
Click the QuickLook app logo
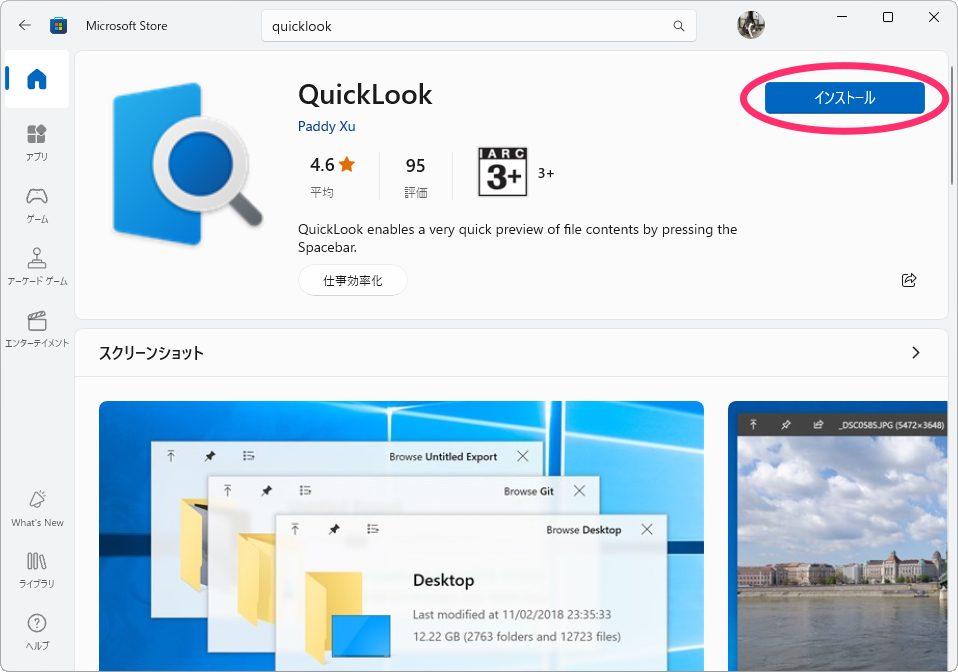pyautogui.click(x=187, y=164)
